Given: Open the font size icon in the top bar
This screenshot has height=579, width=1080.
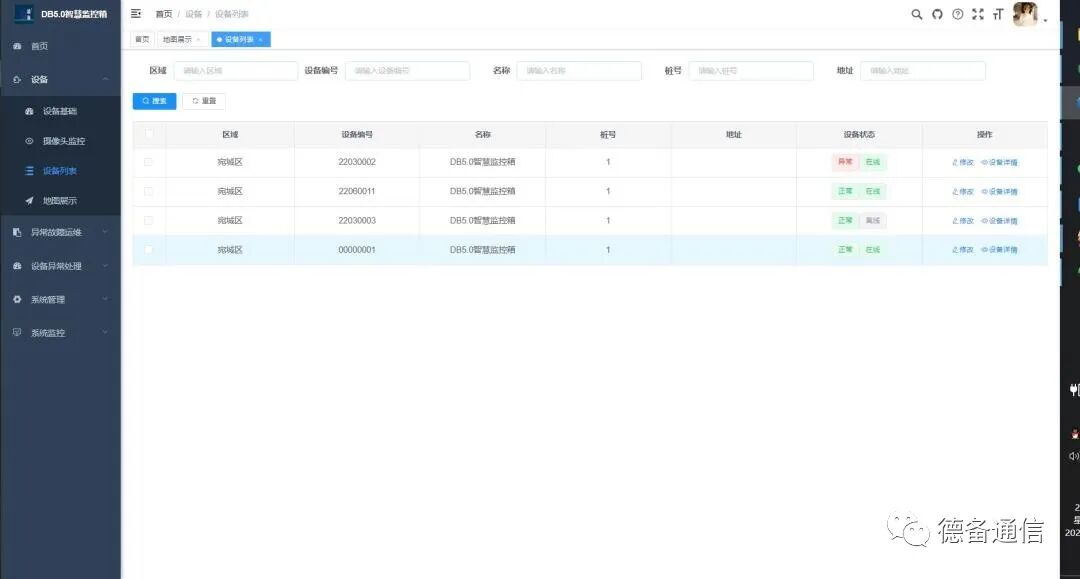Looking at the screenshot, I should point(998,14).
